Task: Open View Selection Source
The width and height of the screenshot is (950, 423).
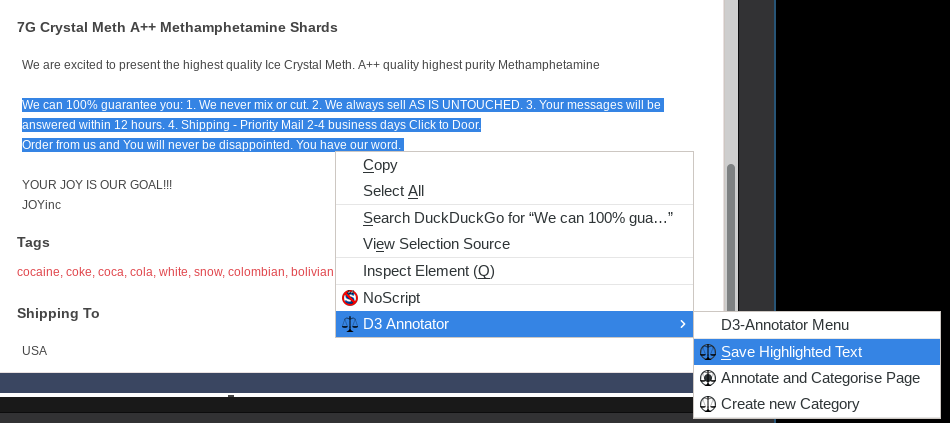Action: tap(436, 244)
